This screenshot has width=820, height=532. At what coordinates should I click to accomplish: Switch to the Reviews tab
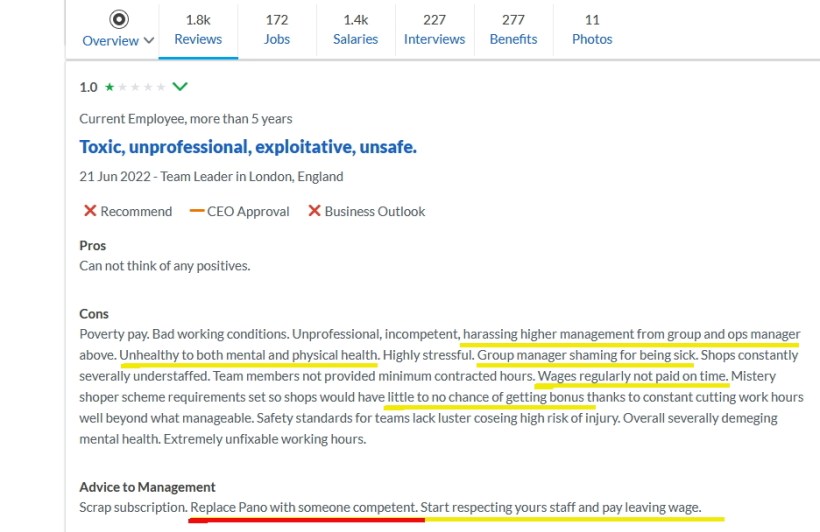pyautogui.click(x=198, y=29)
